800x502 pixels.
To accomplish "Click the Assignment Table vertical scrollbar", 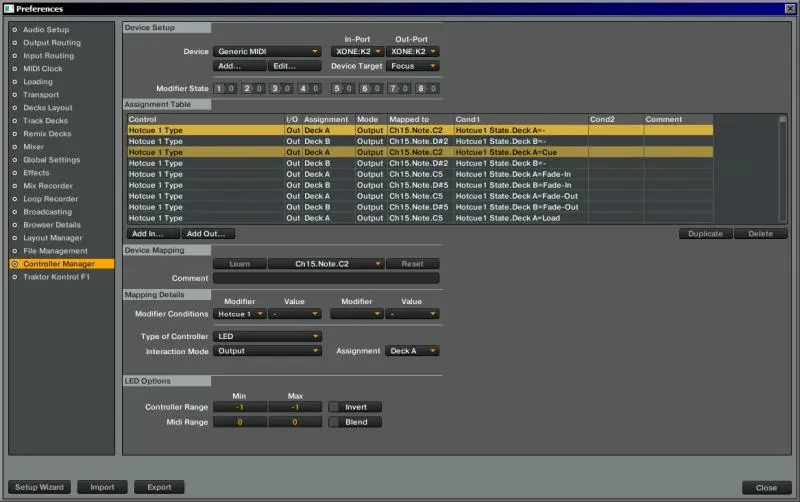I will coord(783,170).
